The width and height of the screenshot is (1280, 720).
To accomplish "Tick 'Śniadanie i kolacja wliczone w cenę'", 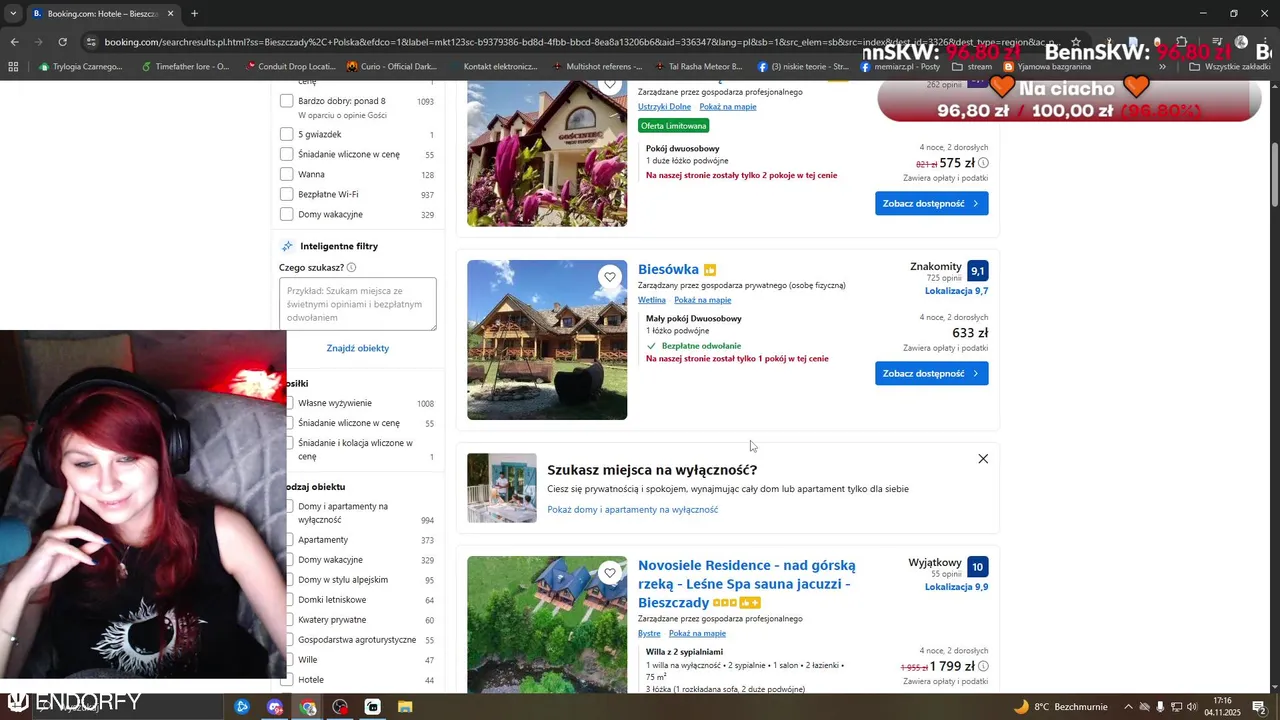I will click(290, 443).
